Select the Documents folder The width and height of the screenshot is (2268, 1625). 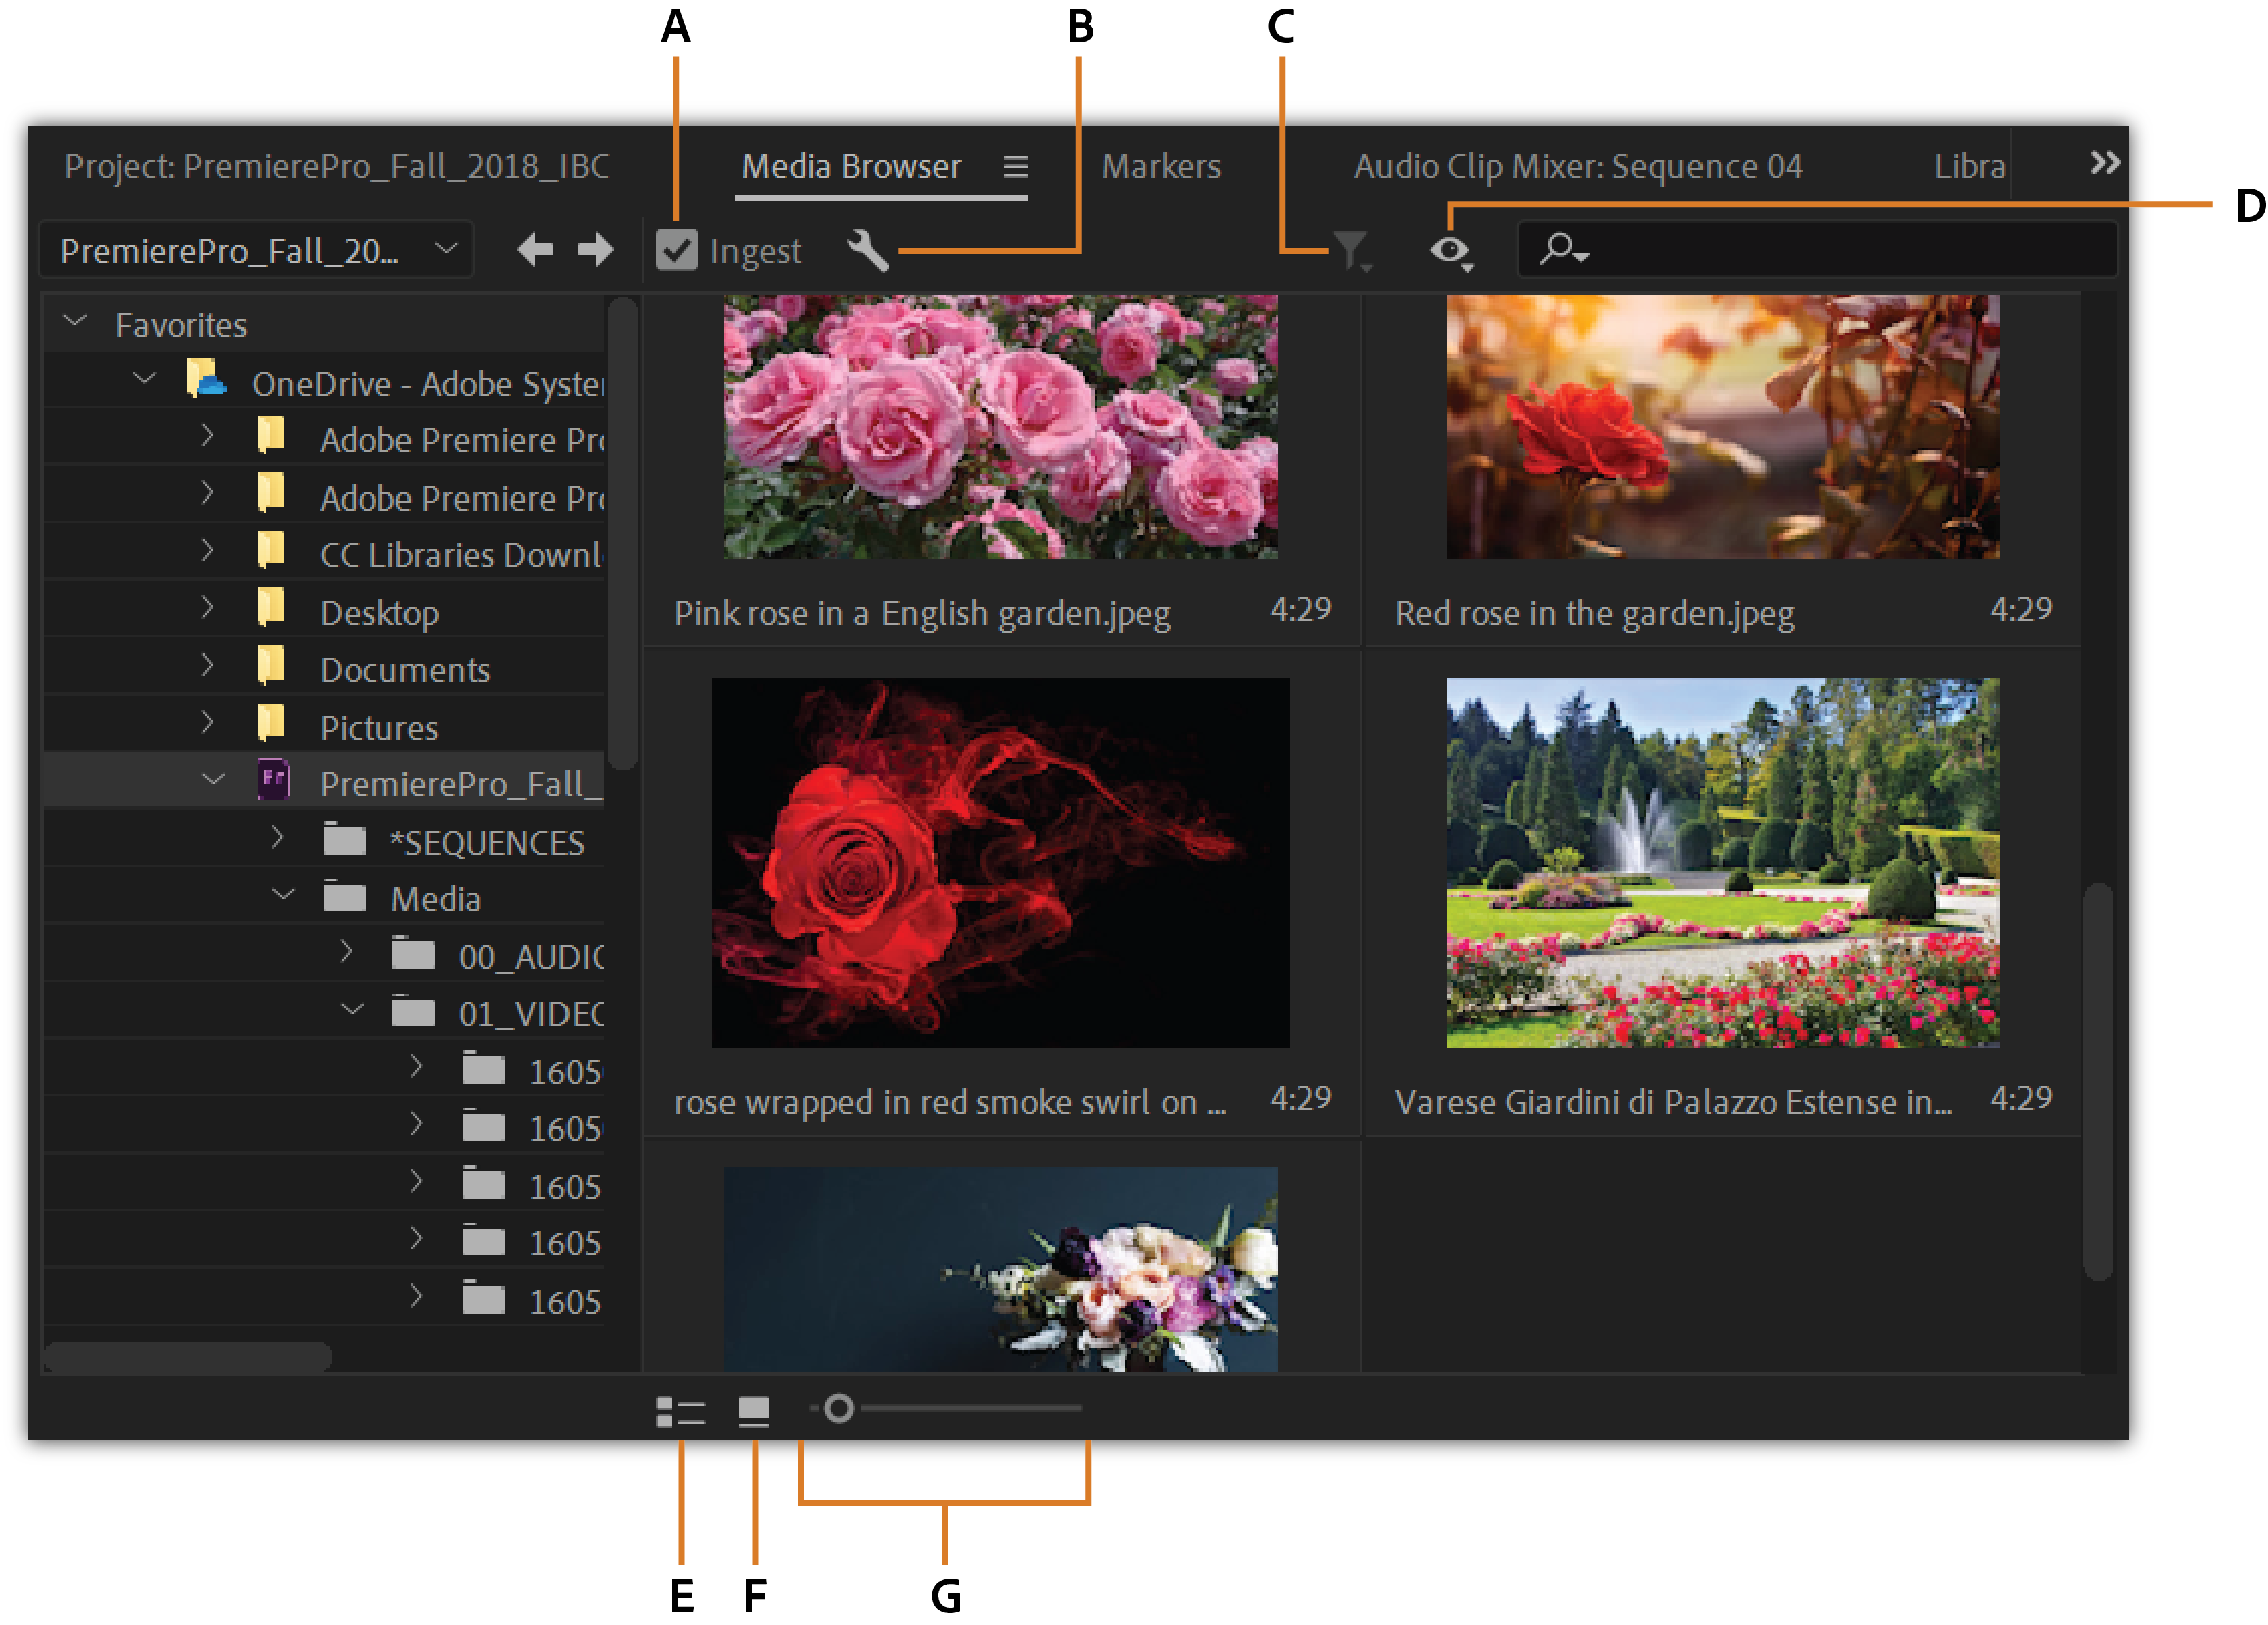point(404,670)
